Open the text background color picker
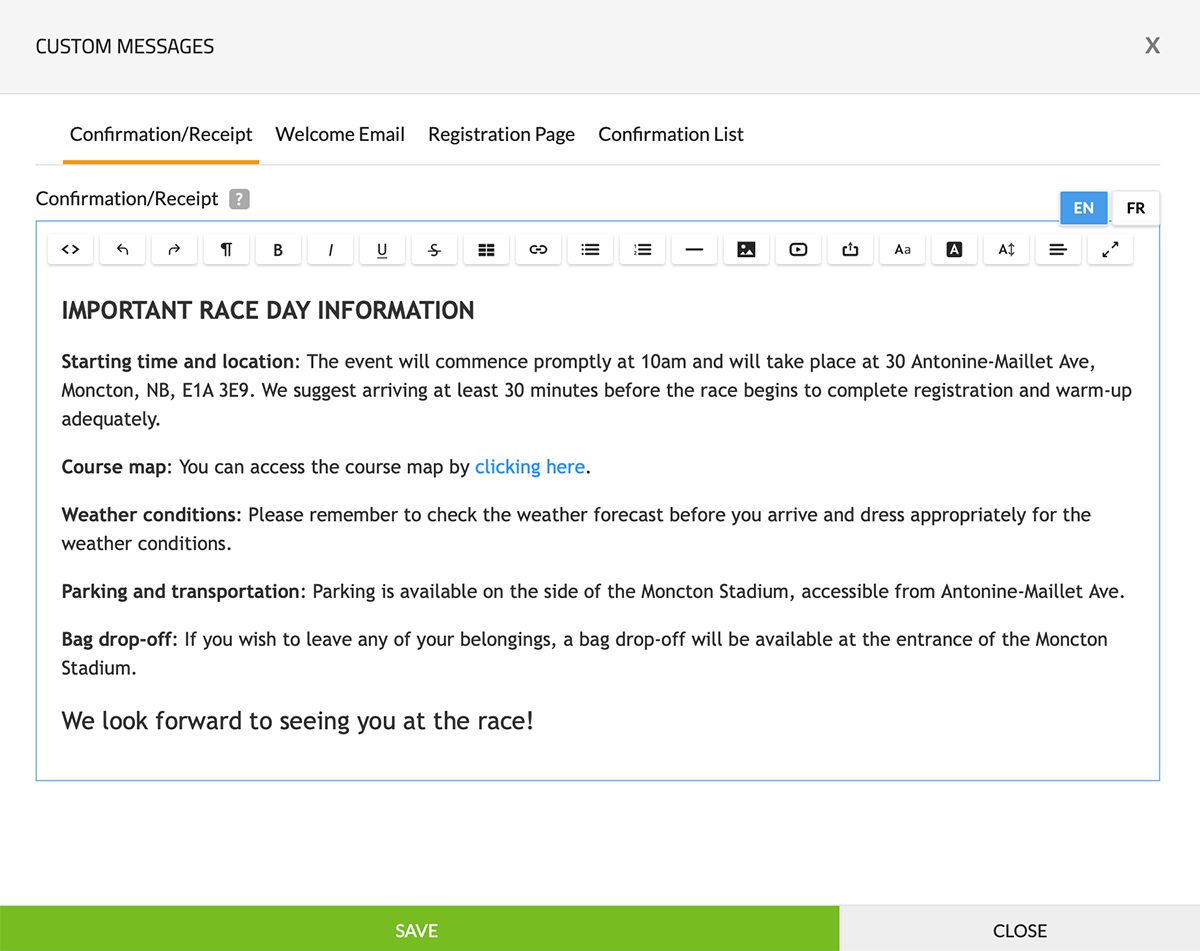The width and height of the screenshot is (1200, 951). [954, 250]
